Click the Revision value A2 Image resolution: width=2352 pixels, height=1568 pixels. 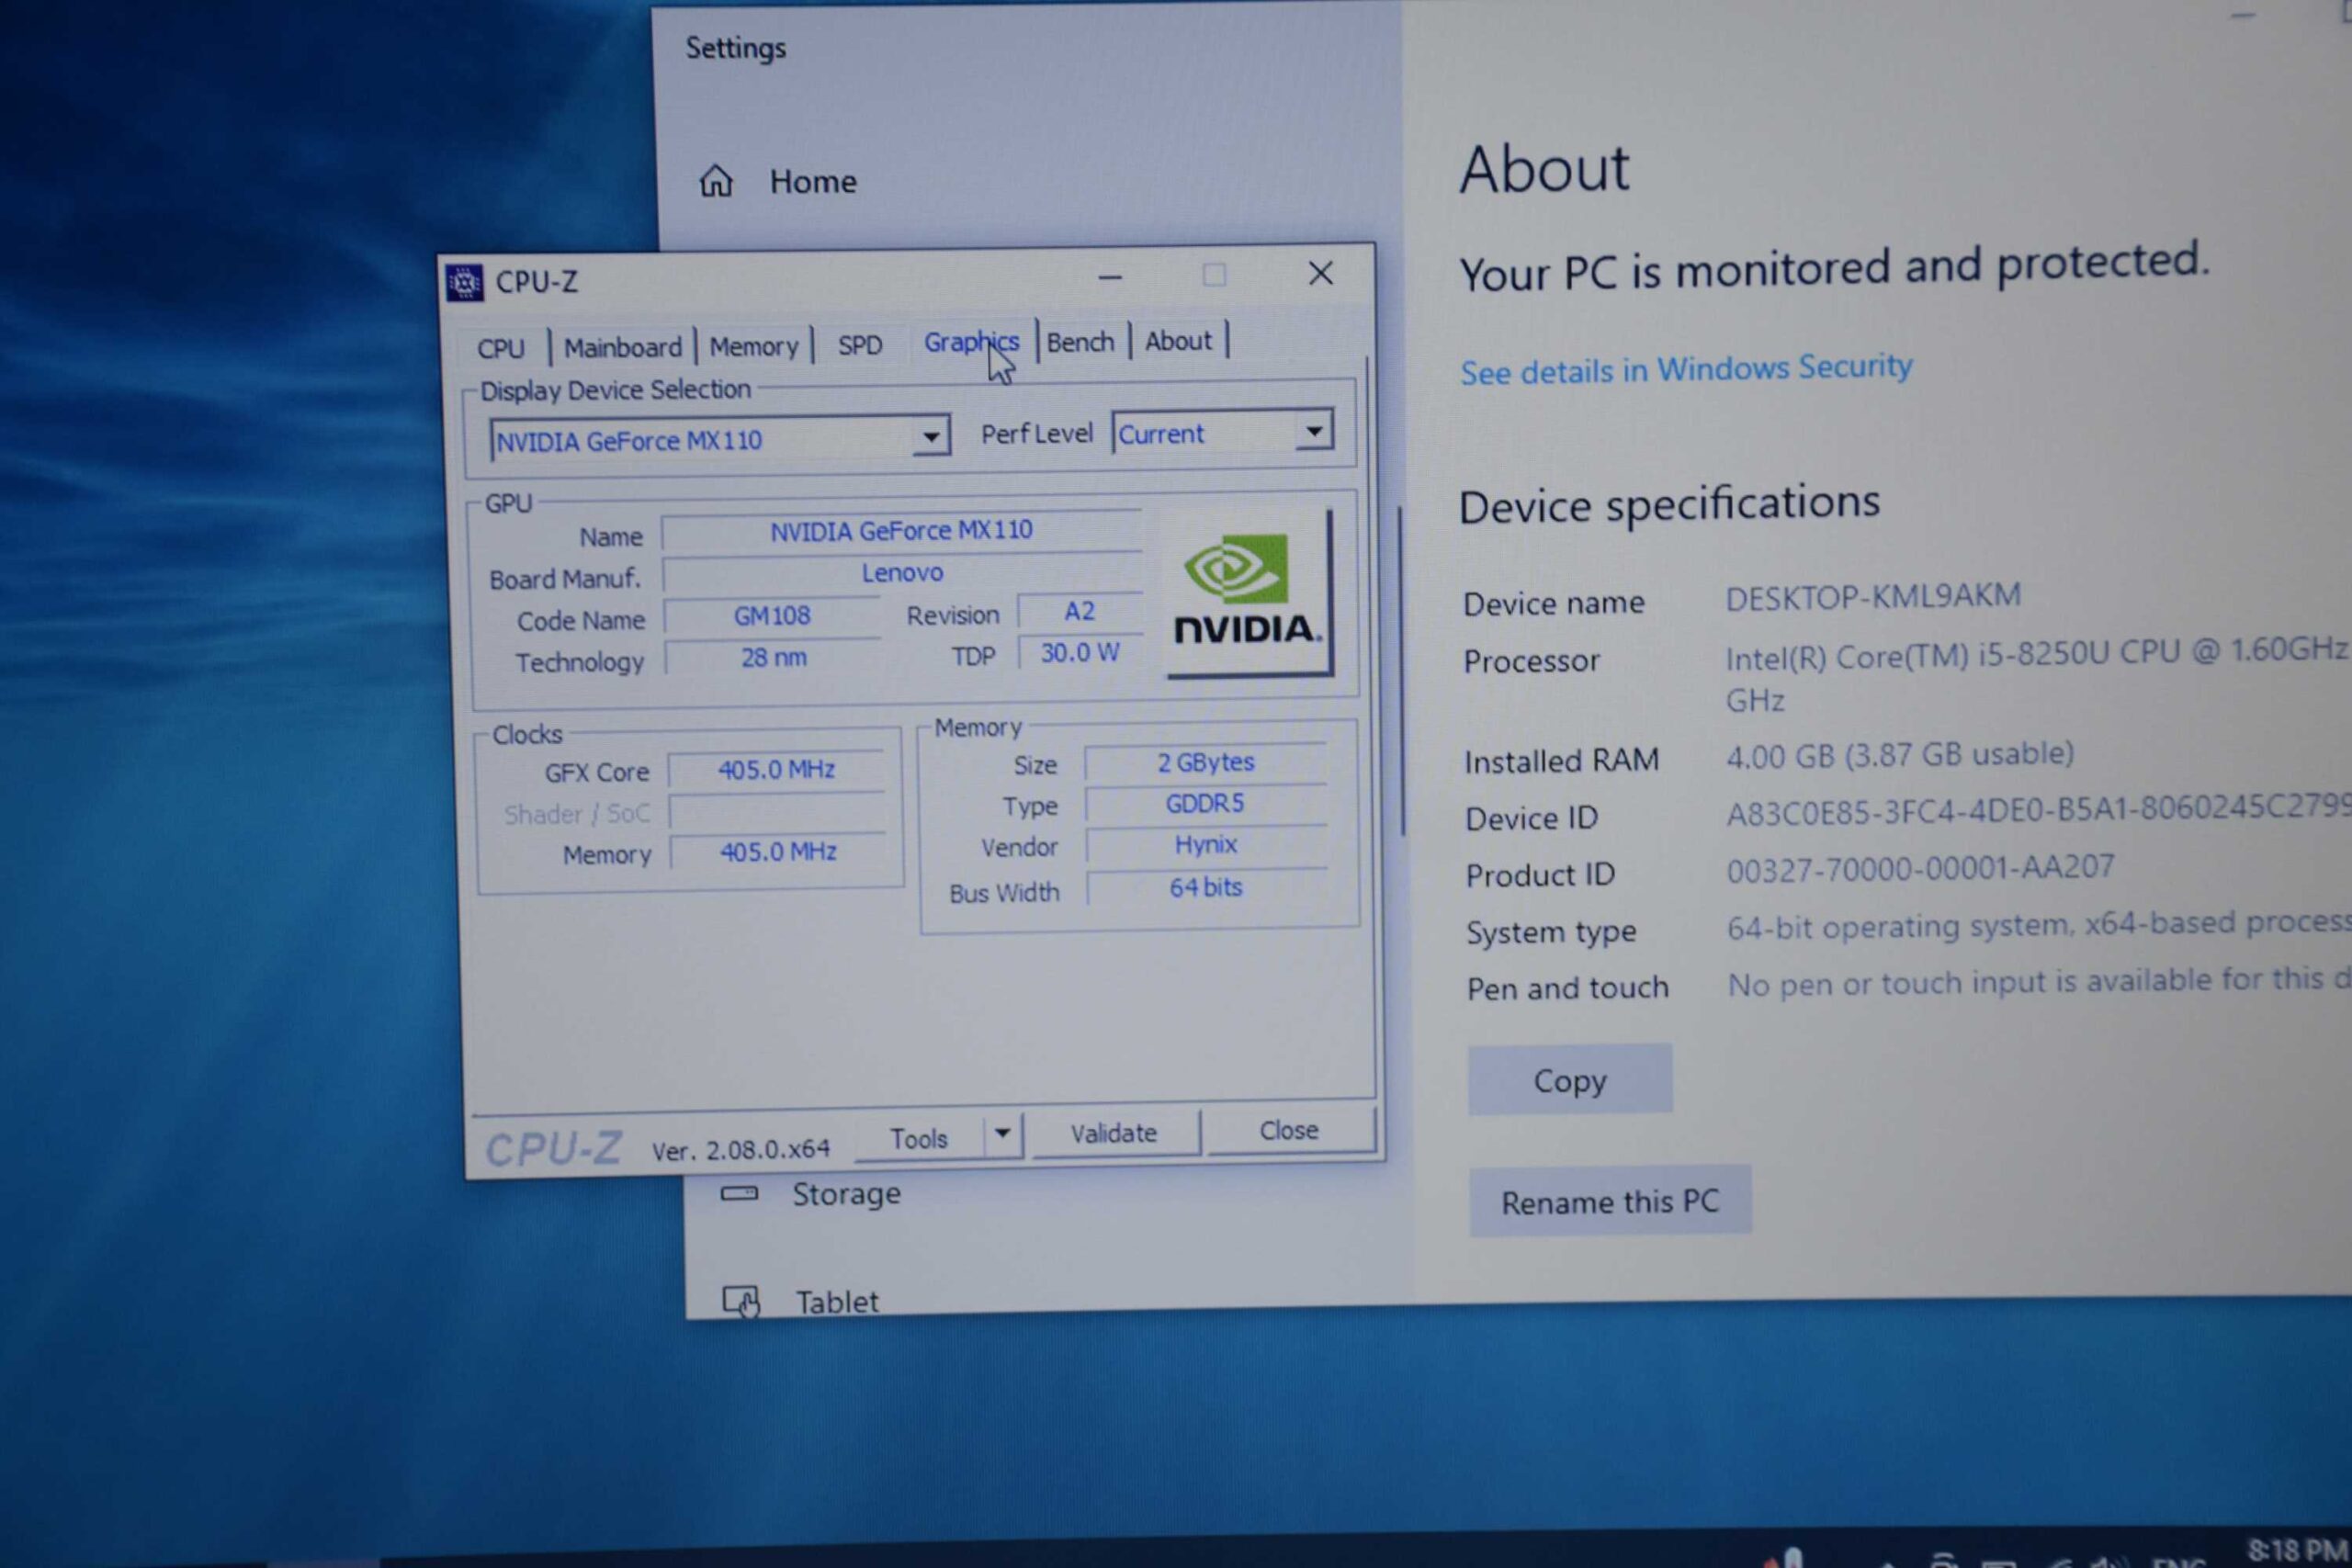(x=1079, y=611)
